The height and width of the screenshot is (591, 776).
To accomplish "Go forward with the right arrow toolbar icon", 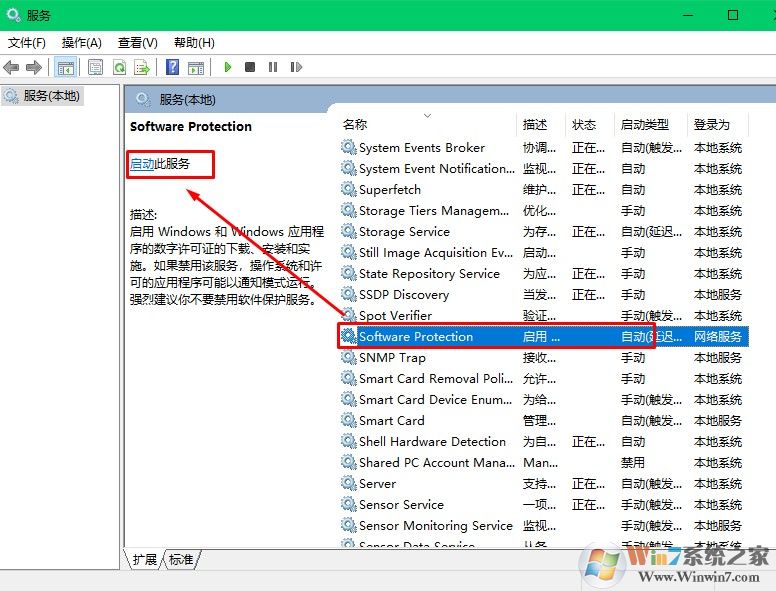I will [34, 67].
